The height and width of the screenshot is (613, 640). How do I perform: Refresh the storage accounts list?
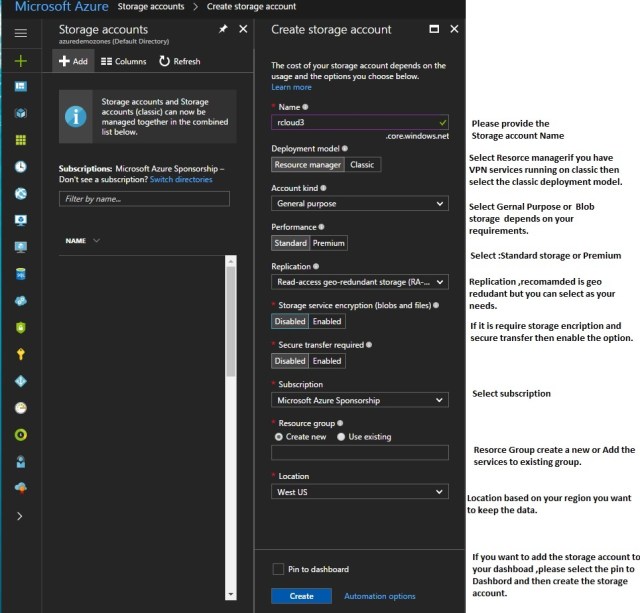[x=180, y=61]
